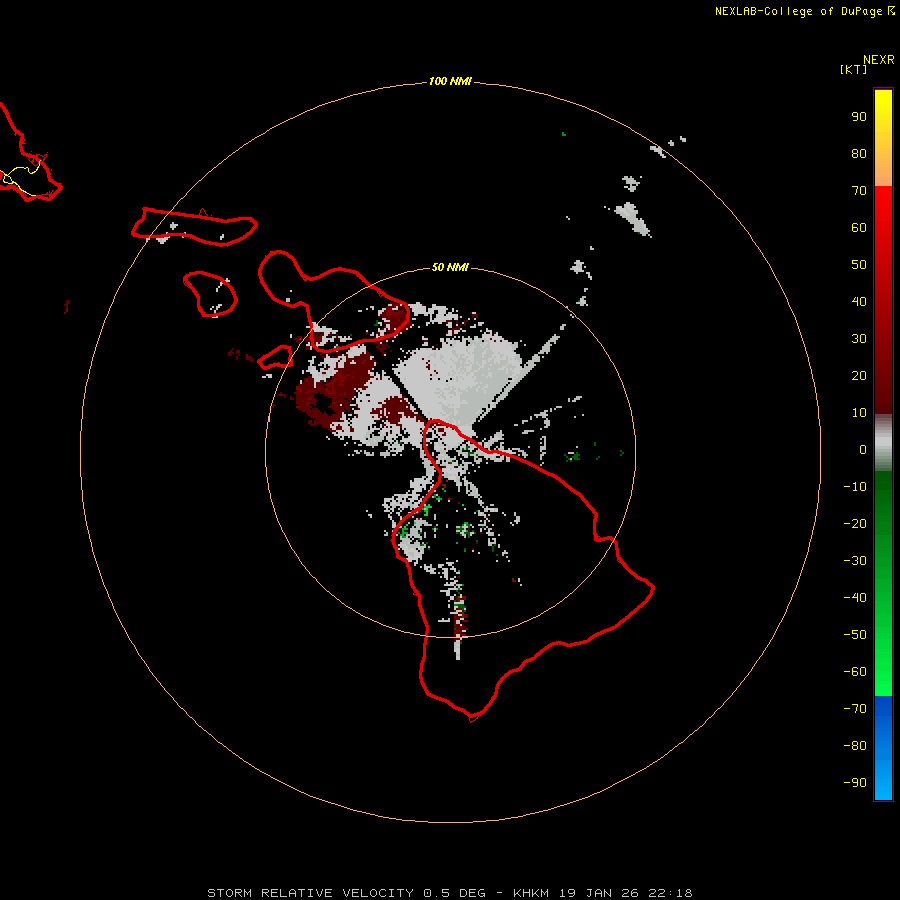This screenshot has height=900, width=900.
Task: Click the 0 value on velocity scale
Action: pyautogui.click(x=863, y=449)
